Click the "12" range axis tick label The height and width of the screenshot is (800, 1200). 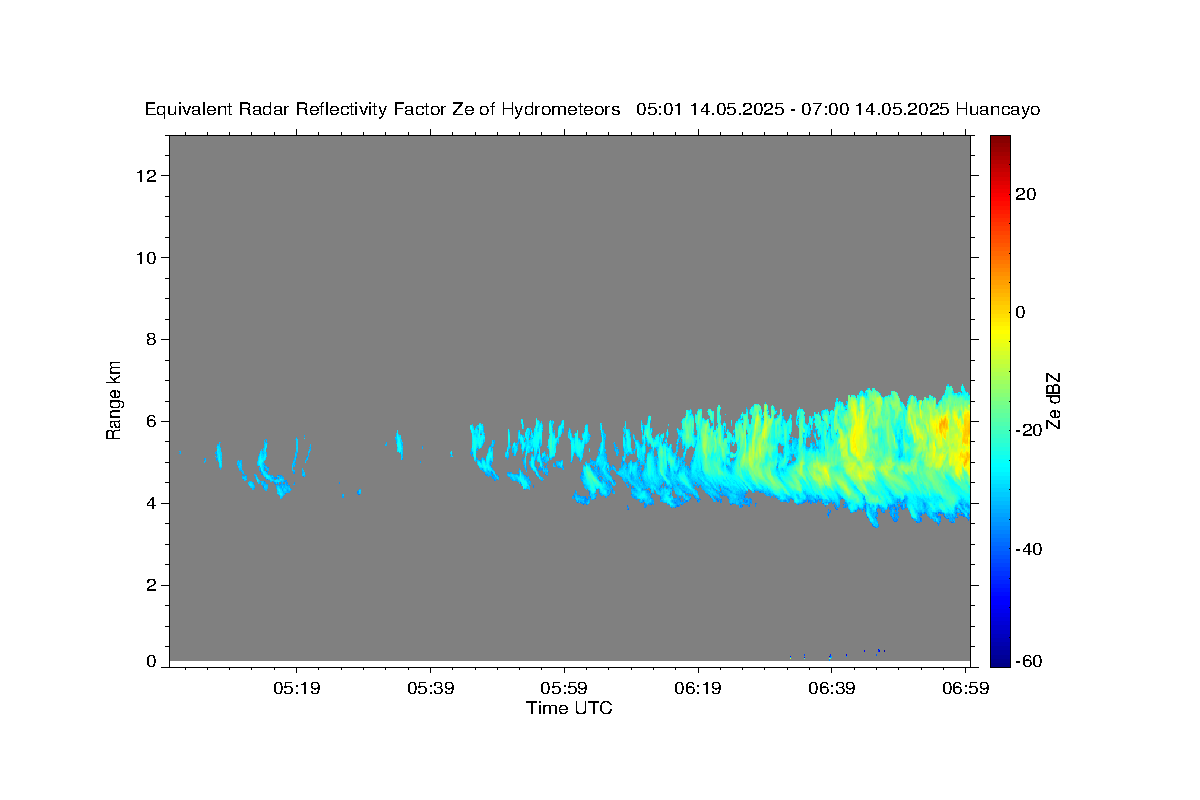(x=148, y=176)
